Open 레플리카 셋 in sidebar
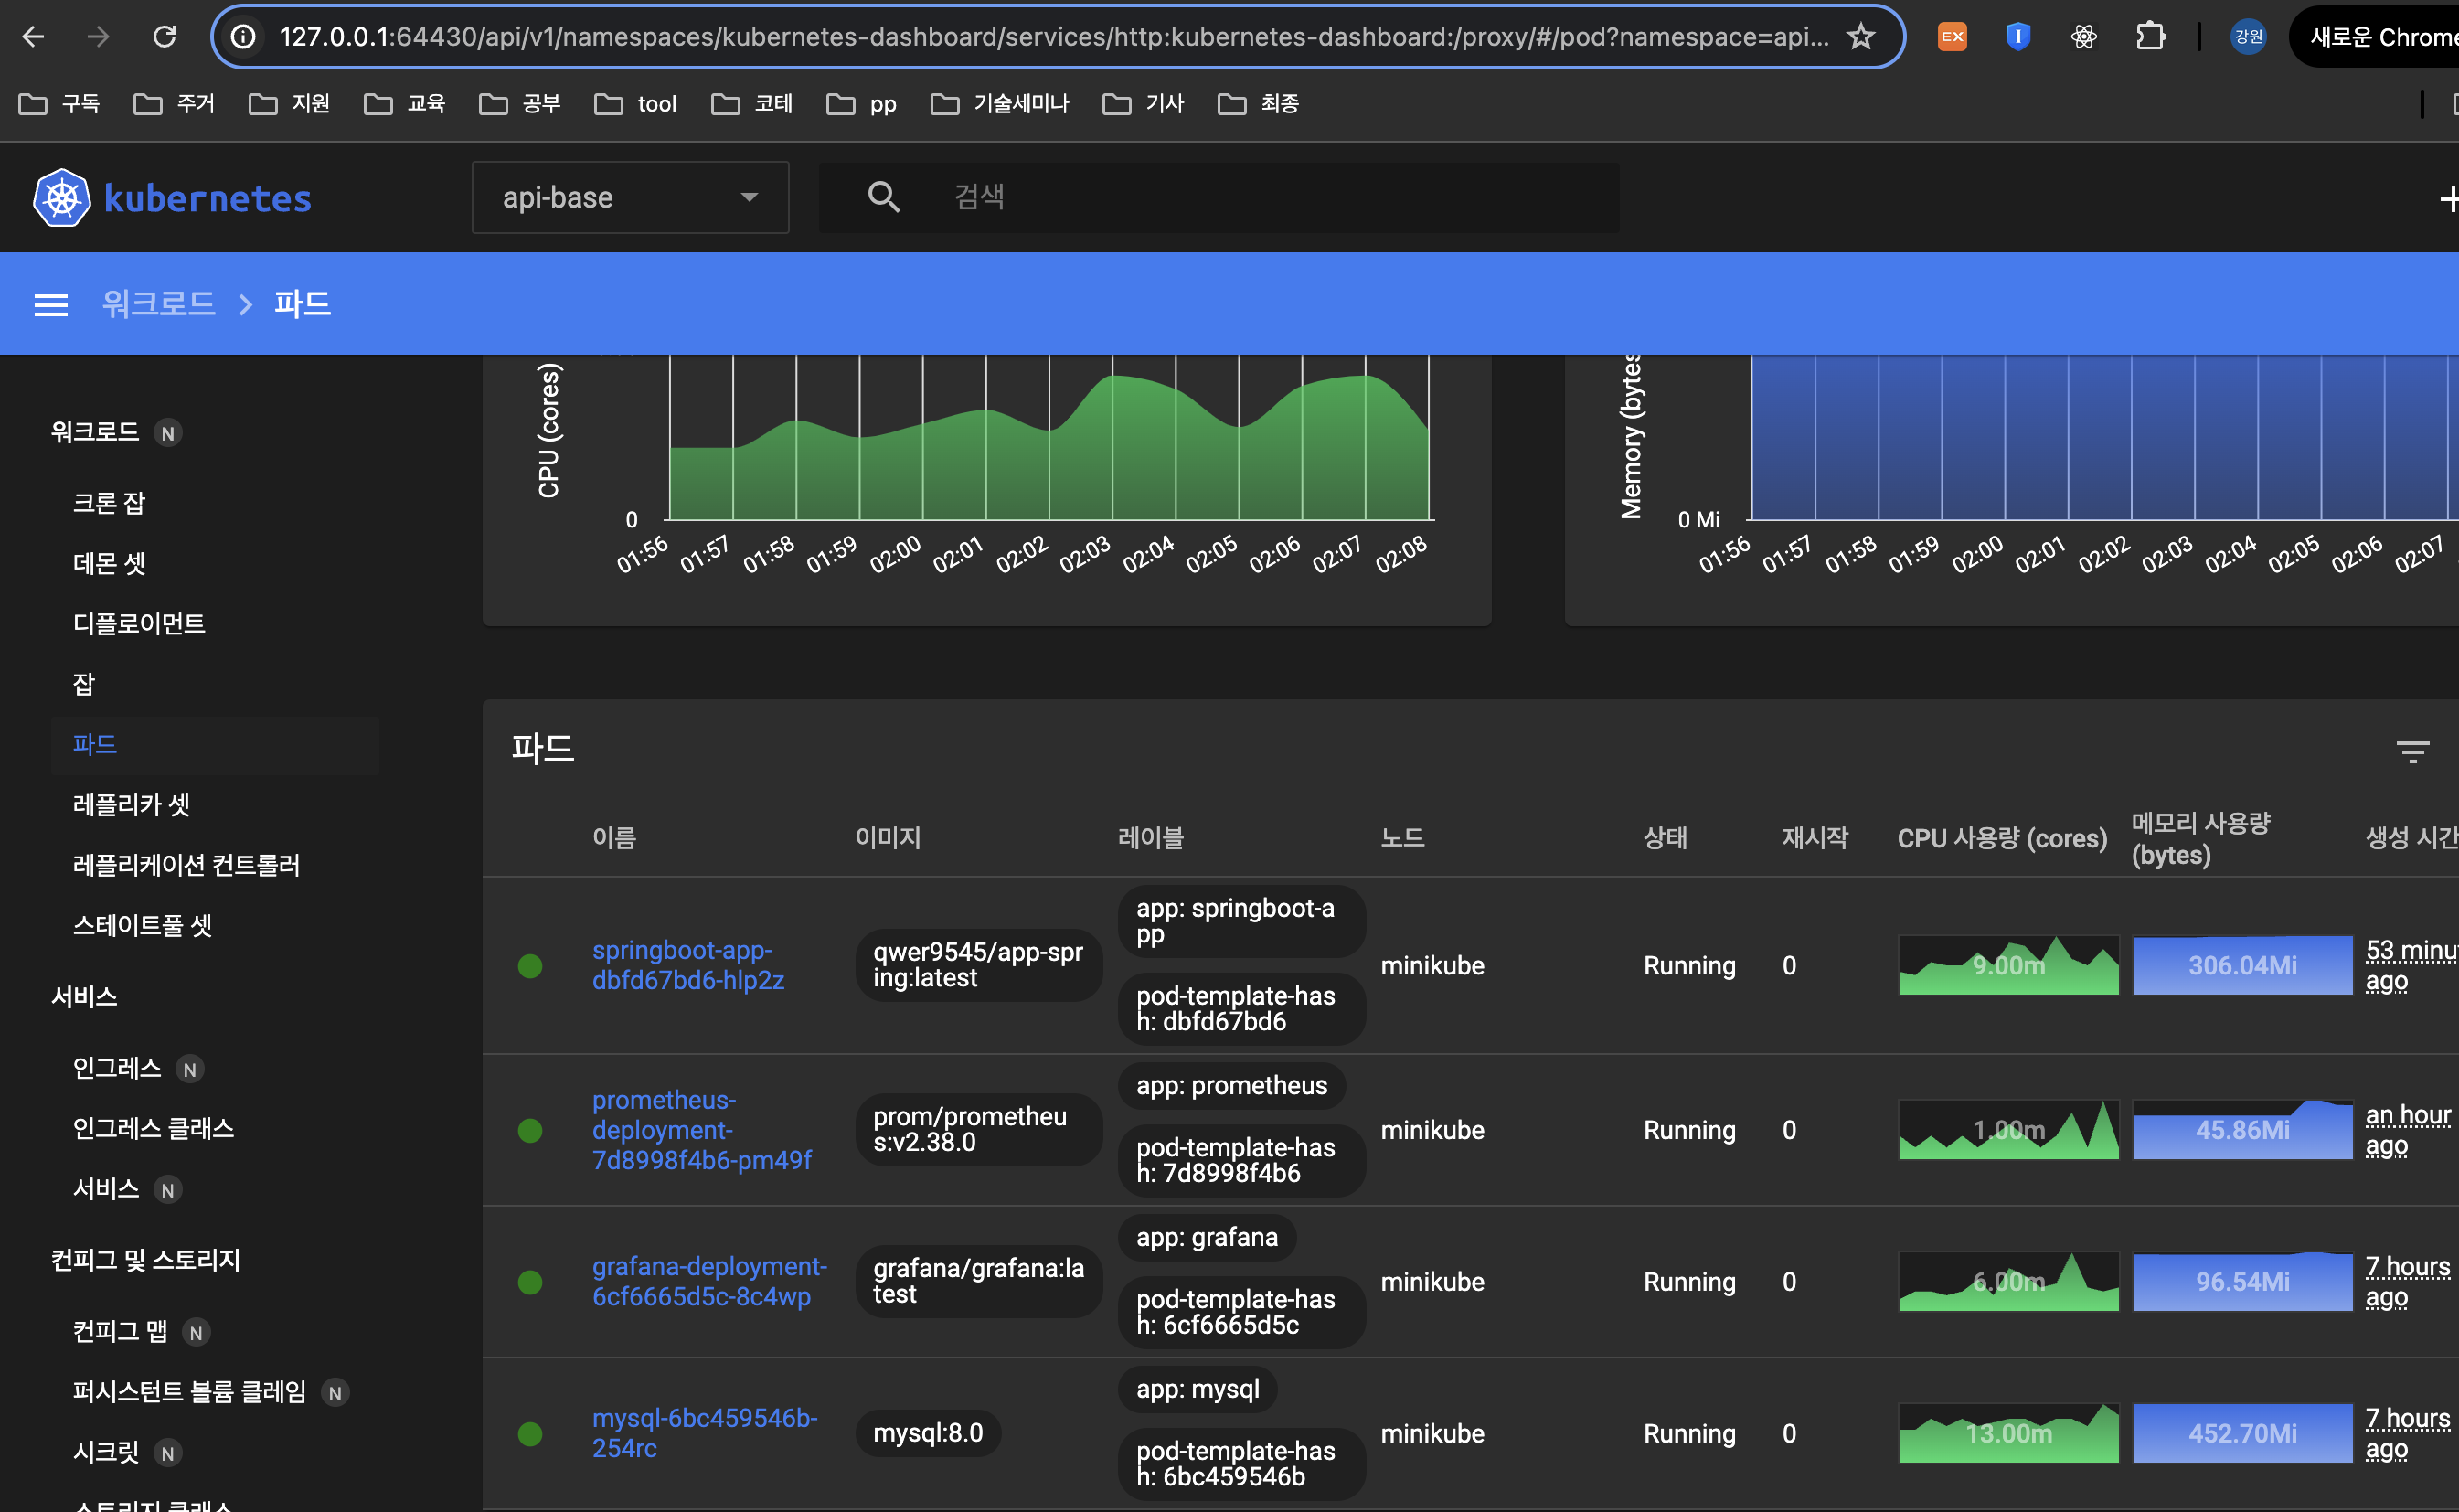Screen dimensions: 2459x1512 pyautogui.click(x=131, y=805)
